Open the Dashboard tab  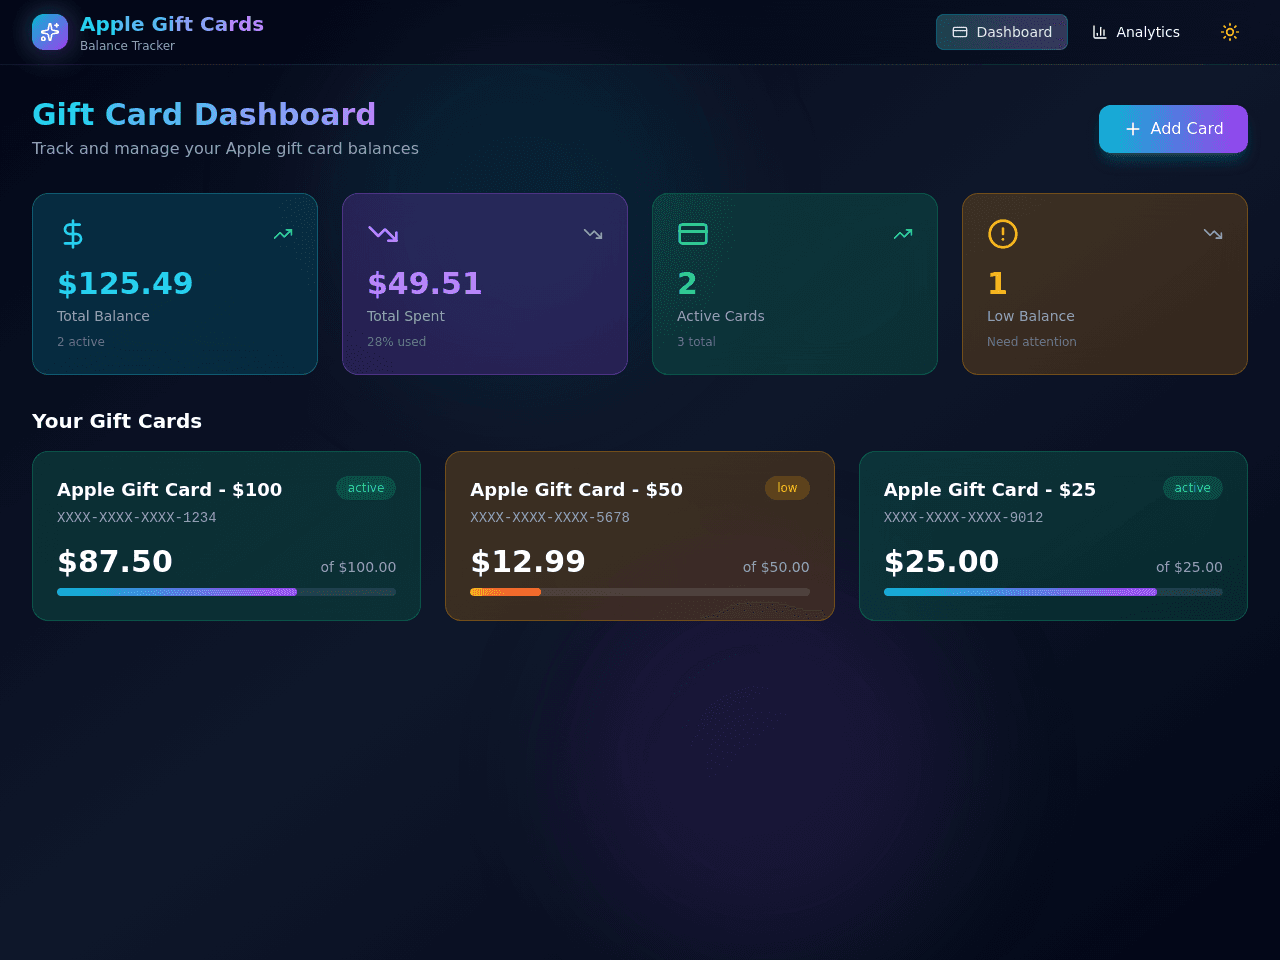[x=1002, y=32]
